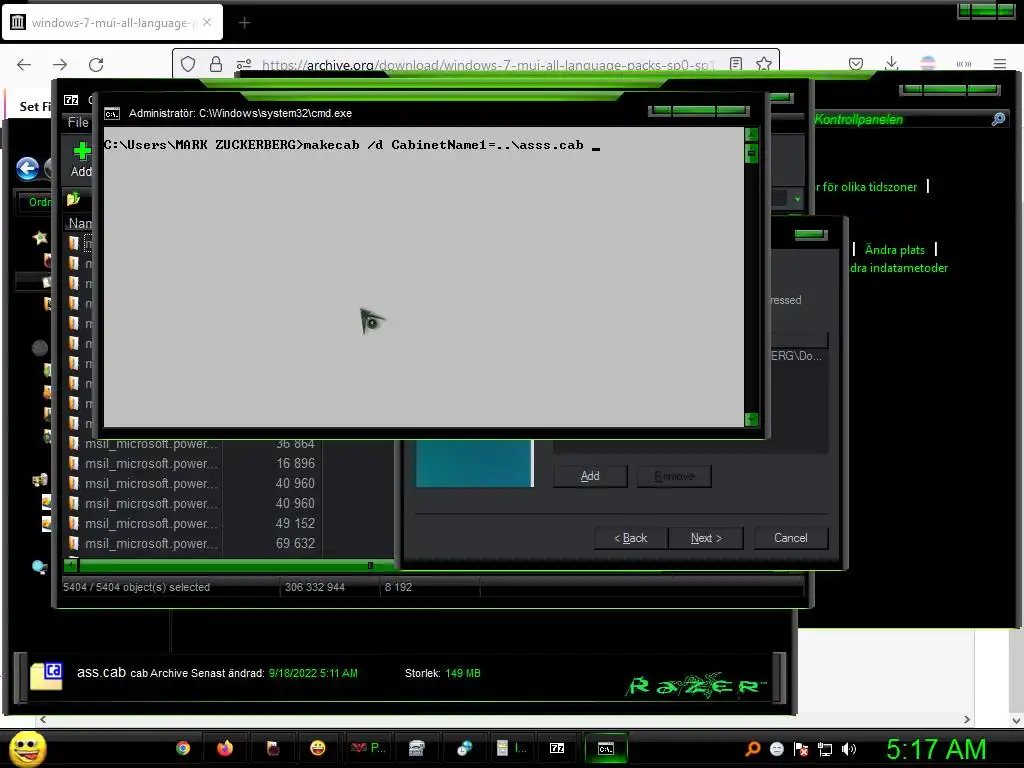Click the '5404 / 5404 object(s) selected' status
The width and height of the screenshot is (1024, 768).
click(136, 587)
